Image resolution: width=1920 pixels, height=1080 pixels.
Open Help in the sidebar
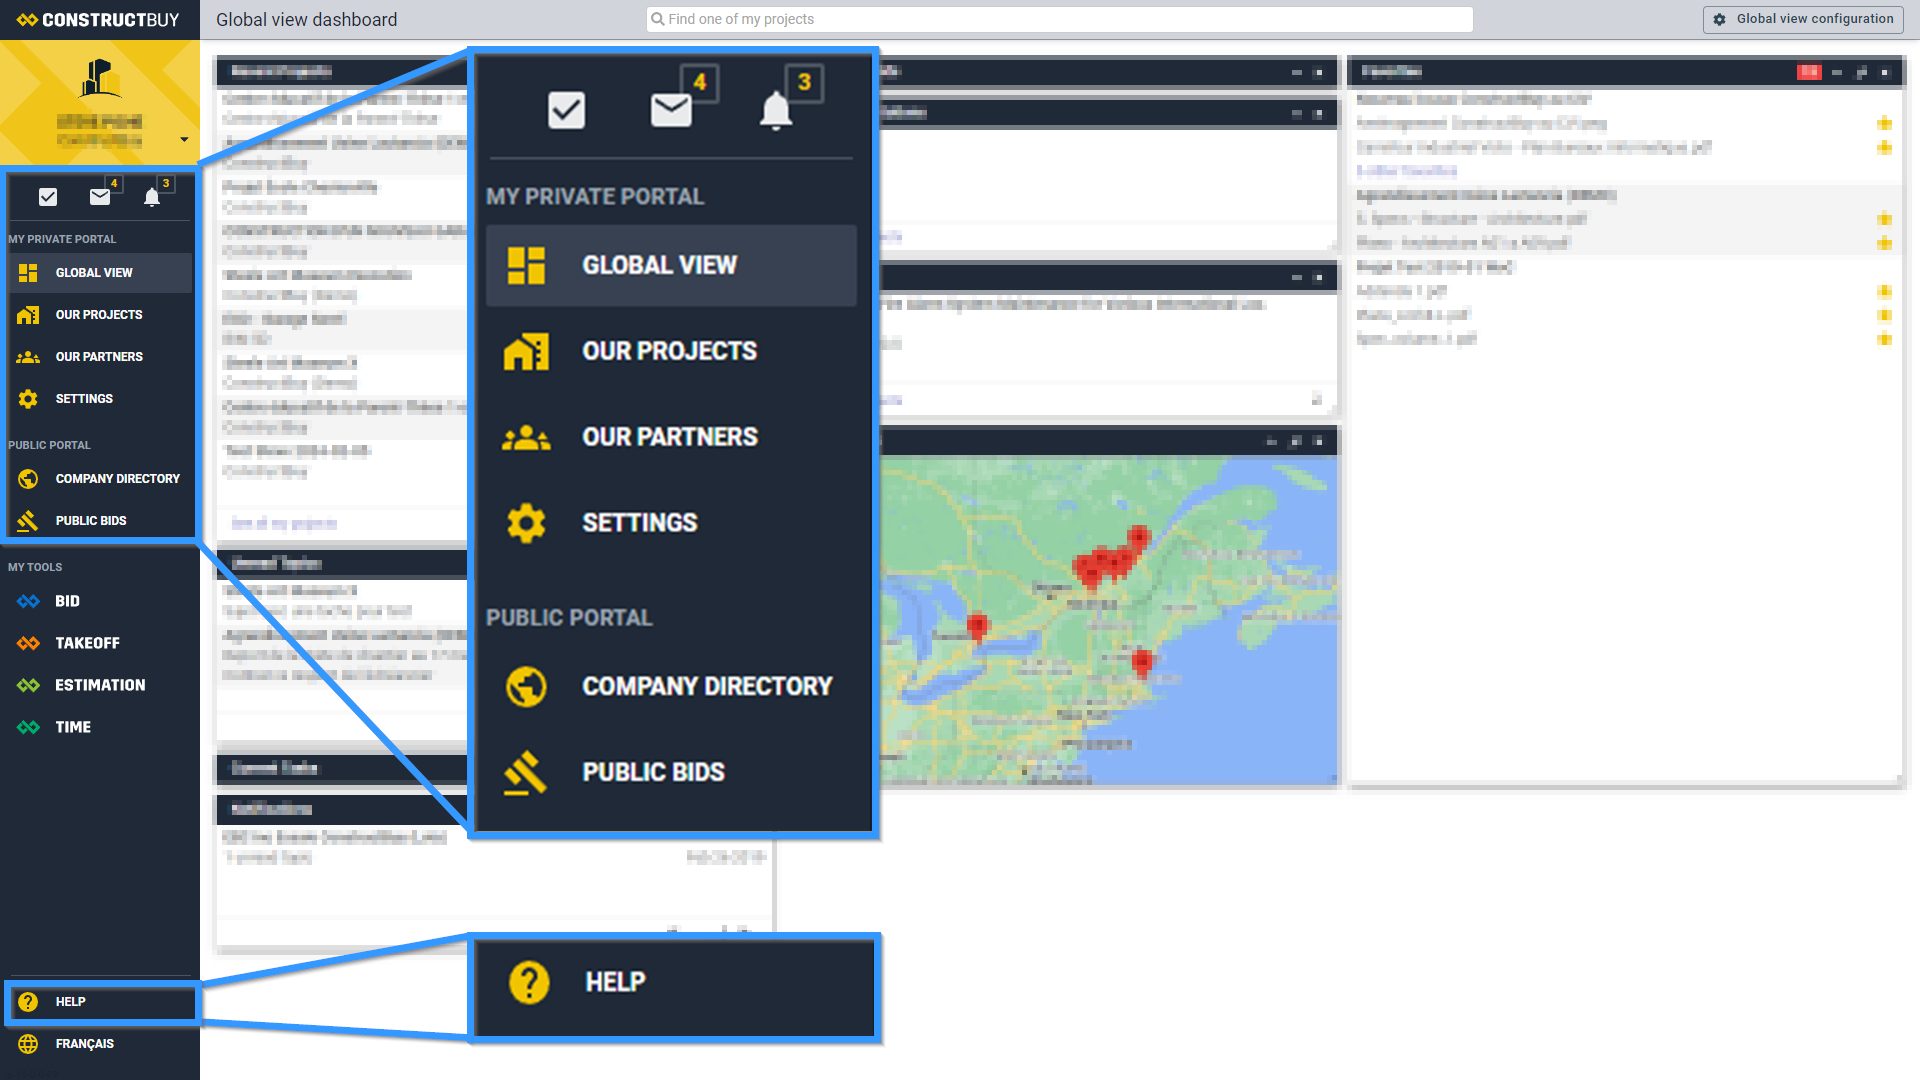pos(100,1002)
